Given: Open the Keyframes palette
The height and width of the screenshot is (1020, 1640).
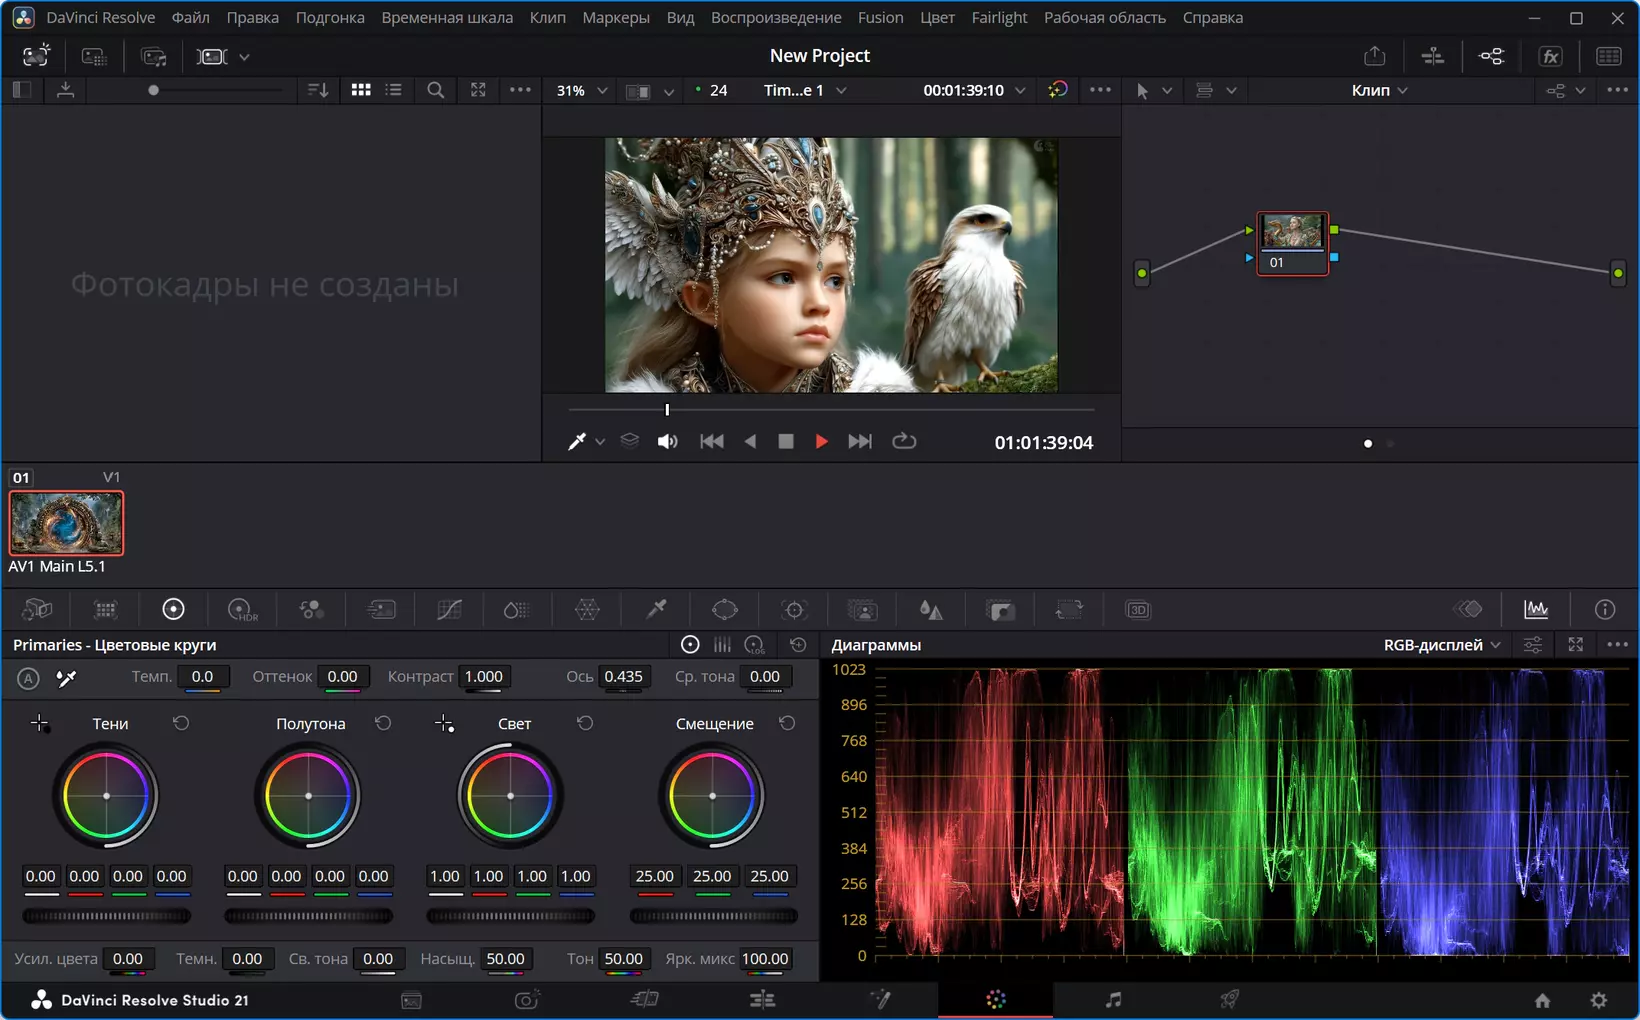Looking at the screenshot, I should tap(1467, 609).
